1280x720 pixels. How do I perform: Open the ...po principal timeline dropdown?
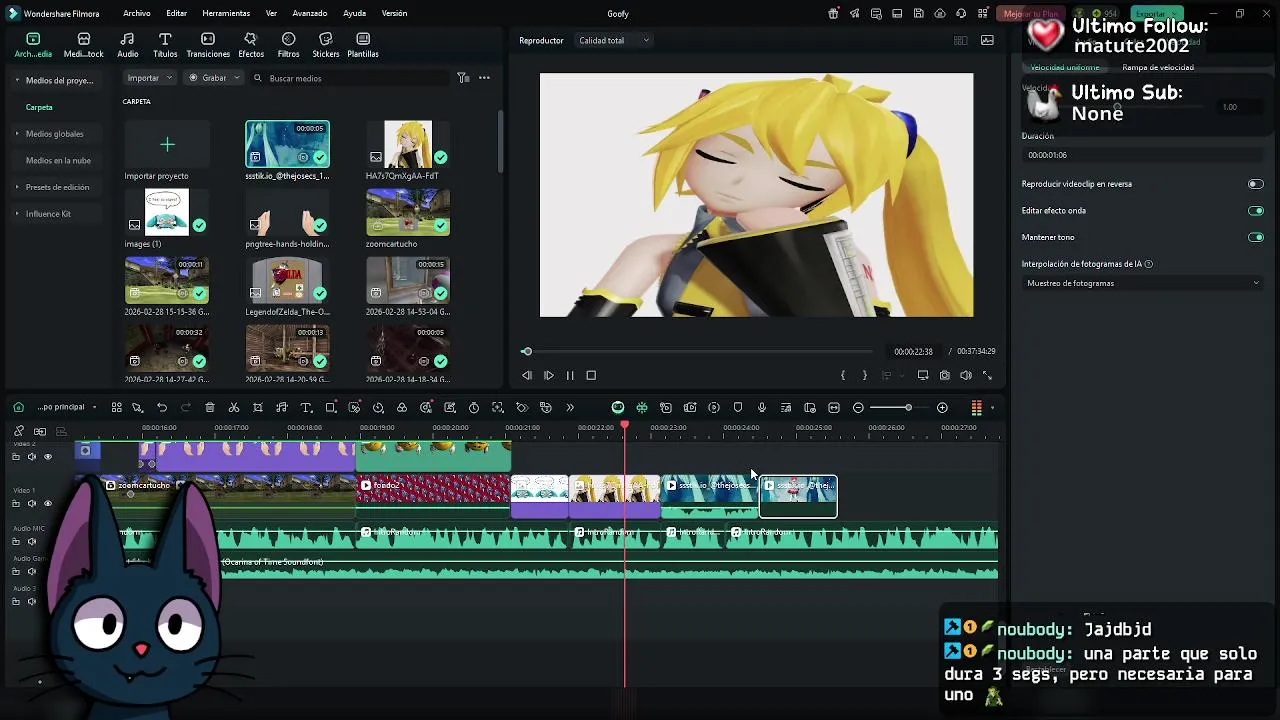66,408
